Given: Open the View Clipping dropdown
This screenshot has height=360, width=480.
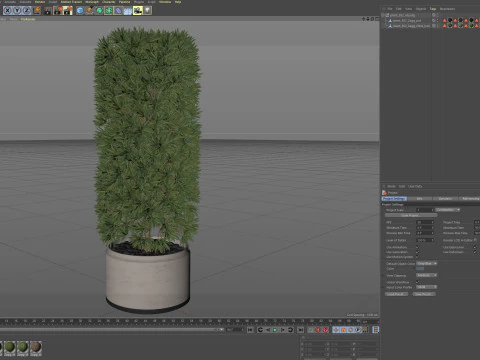Looking at the screenshot, I should pos(426,275).
